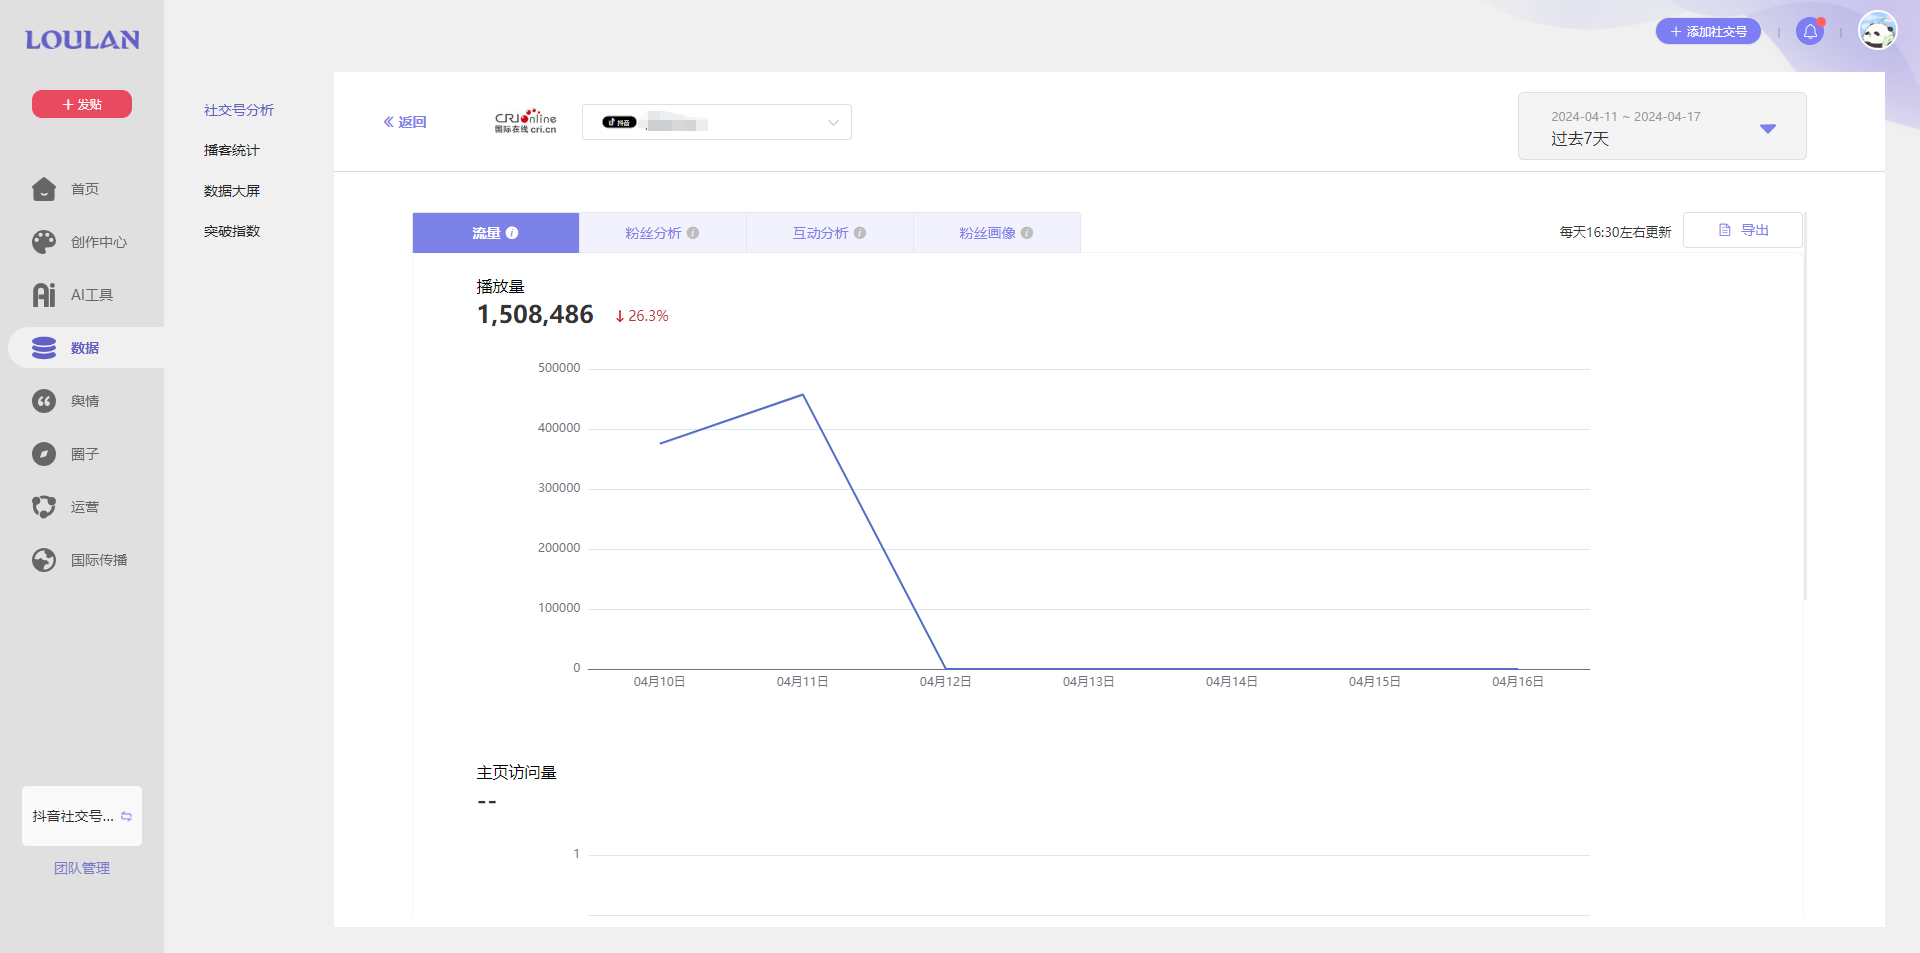This screenshot has width=1920, height=953.
Task: Open 数据大屏 in submenu
Action: coord(232,191)
